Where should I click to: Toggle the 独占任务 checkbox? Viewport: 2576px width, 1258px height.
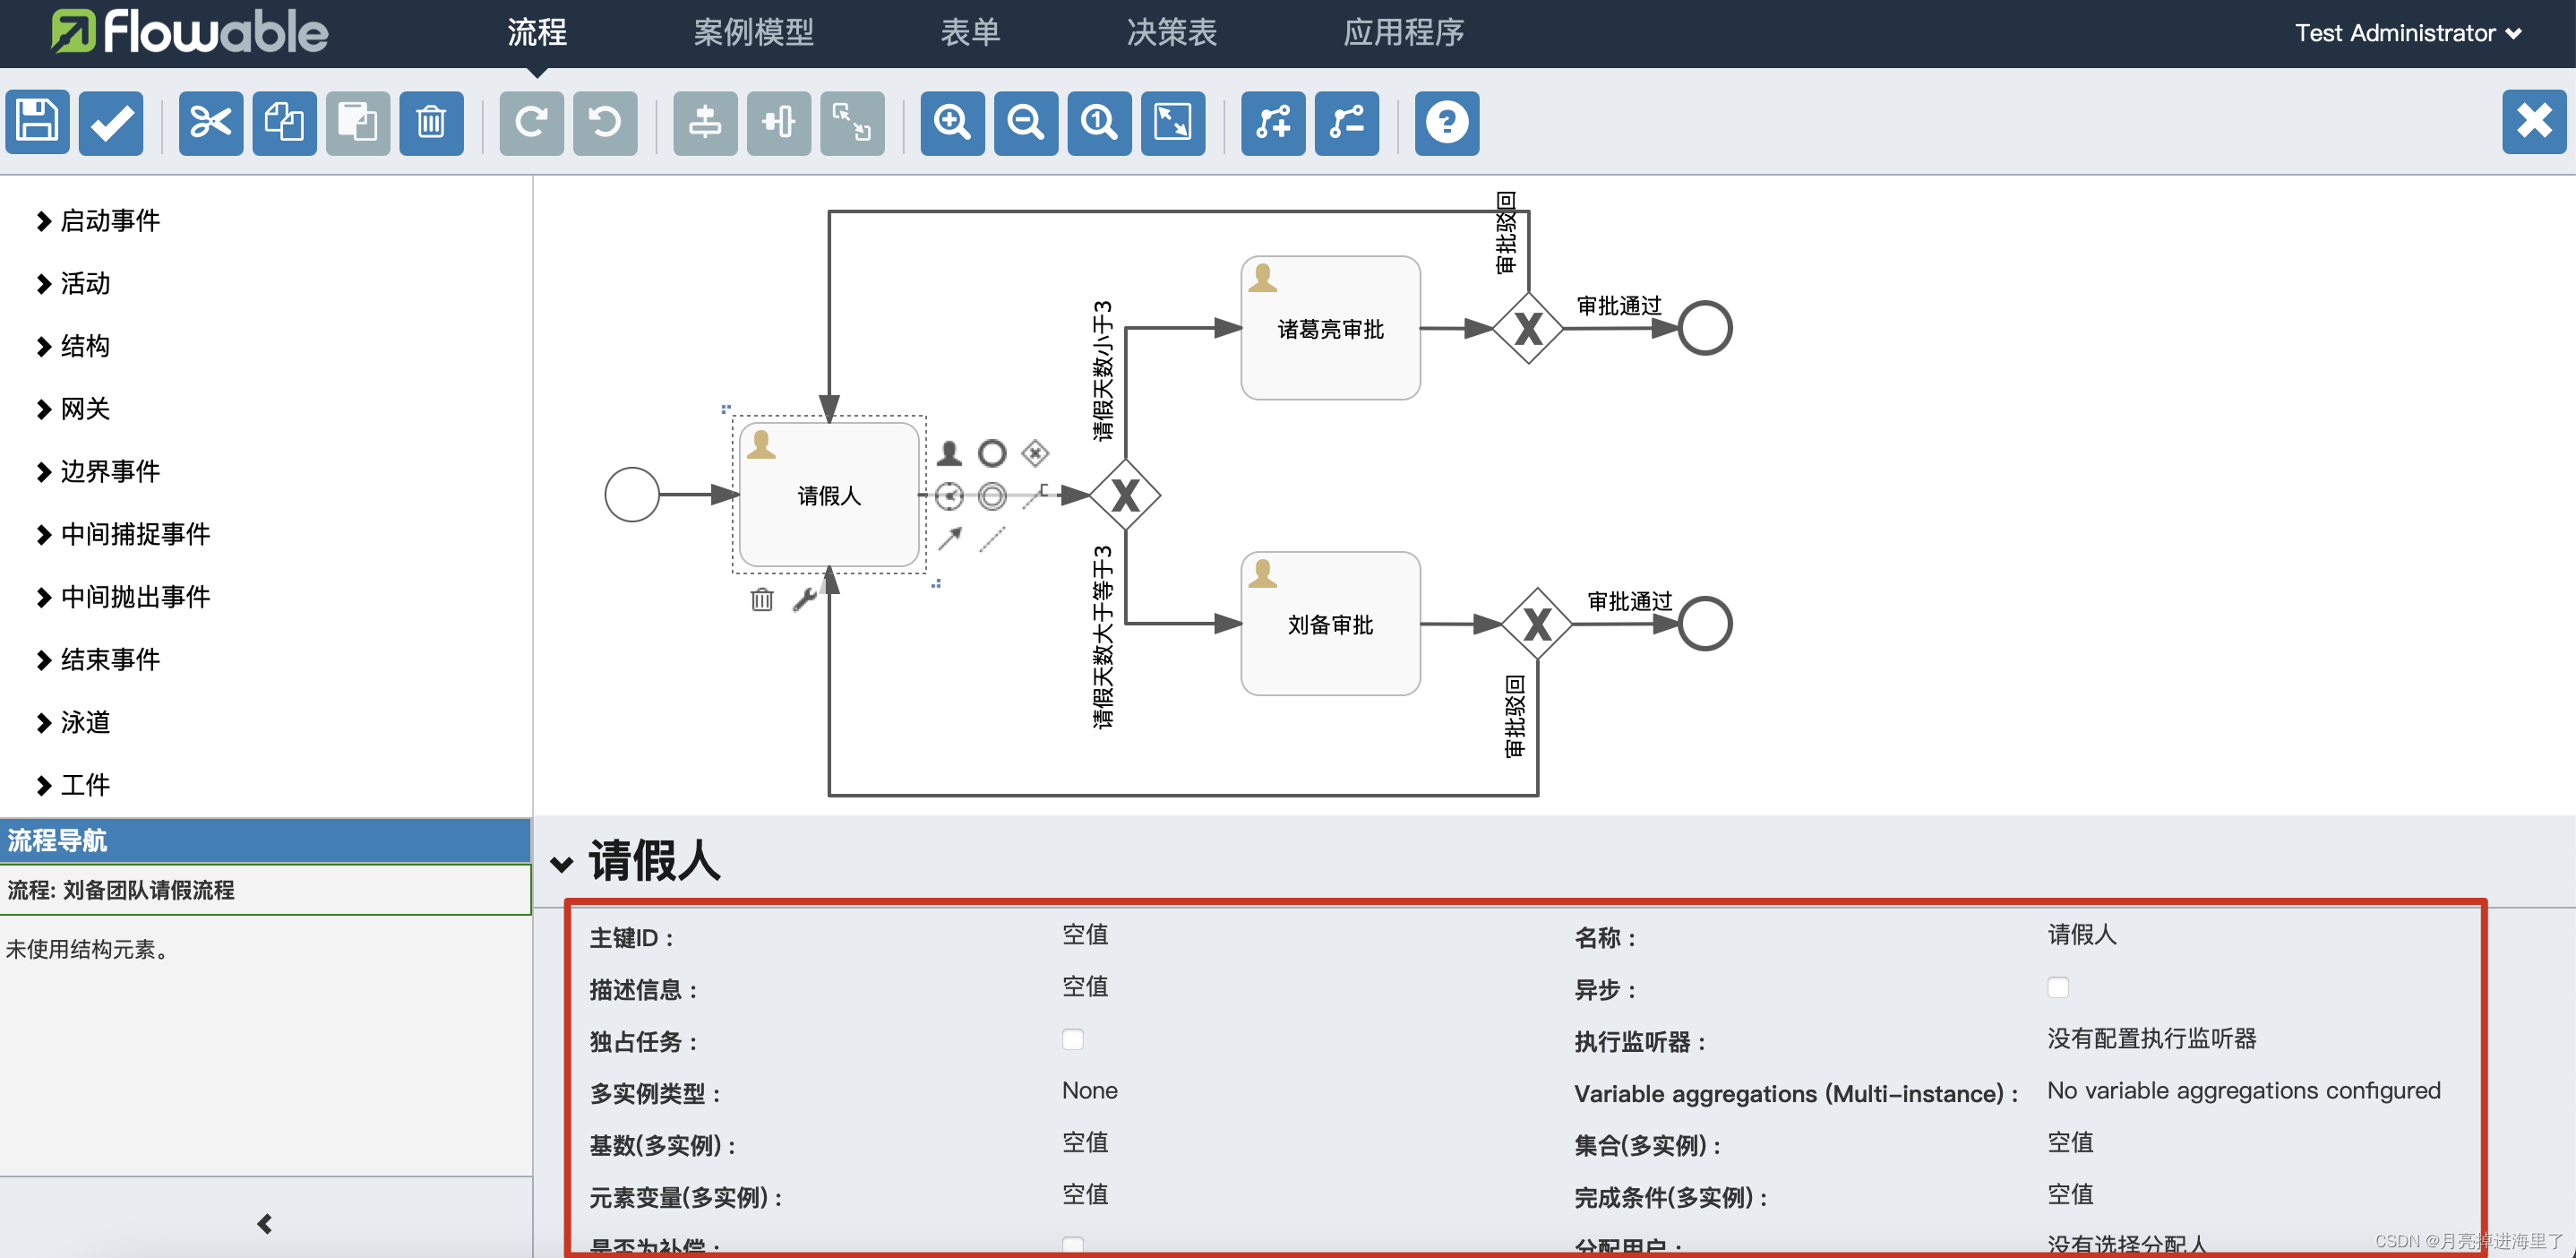click(1073, 1040)
